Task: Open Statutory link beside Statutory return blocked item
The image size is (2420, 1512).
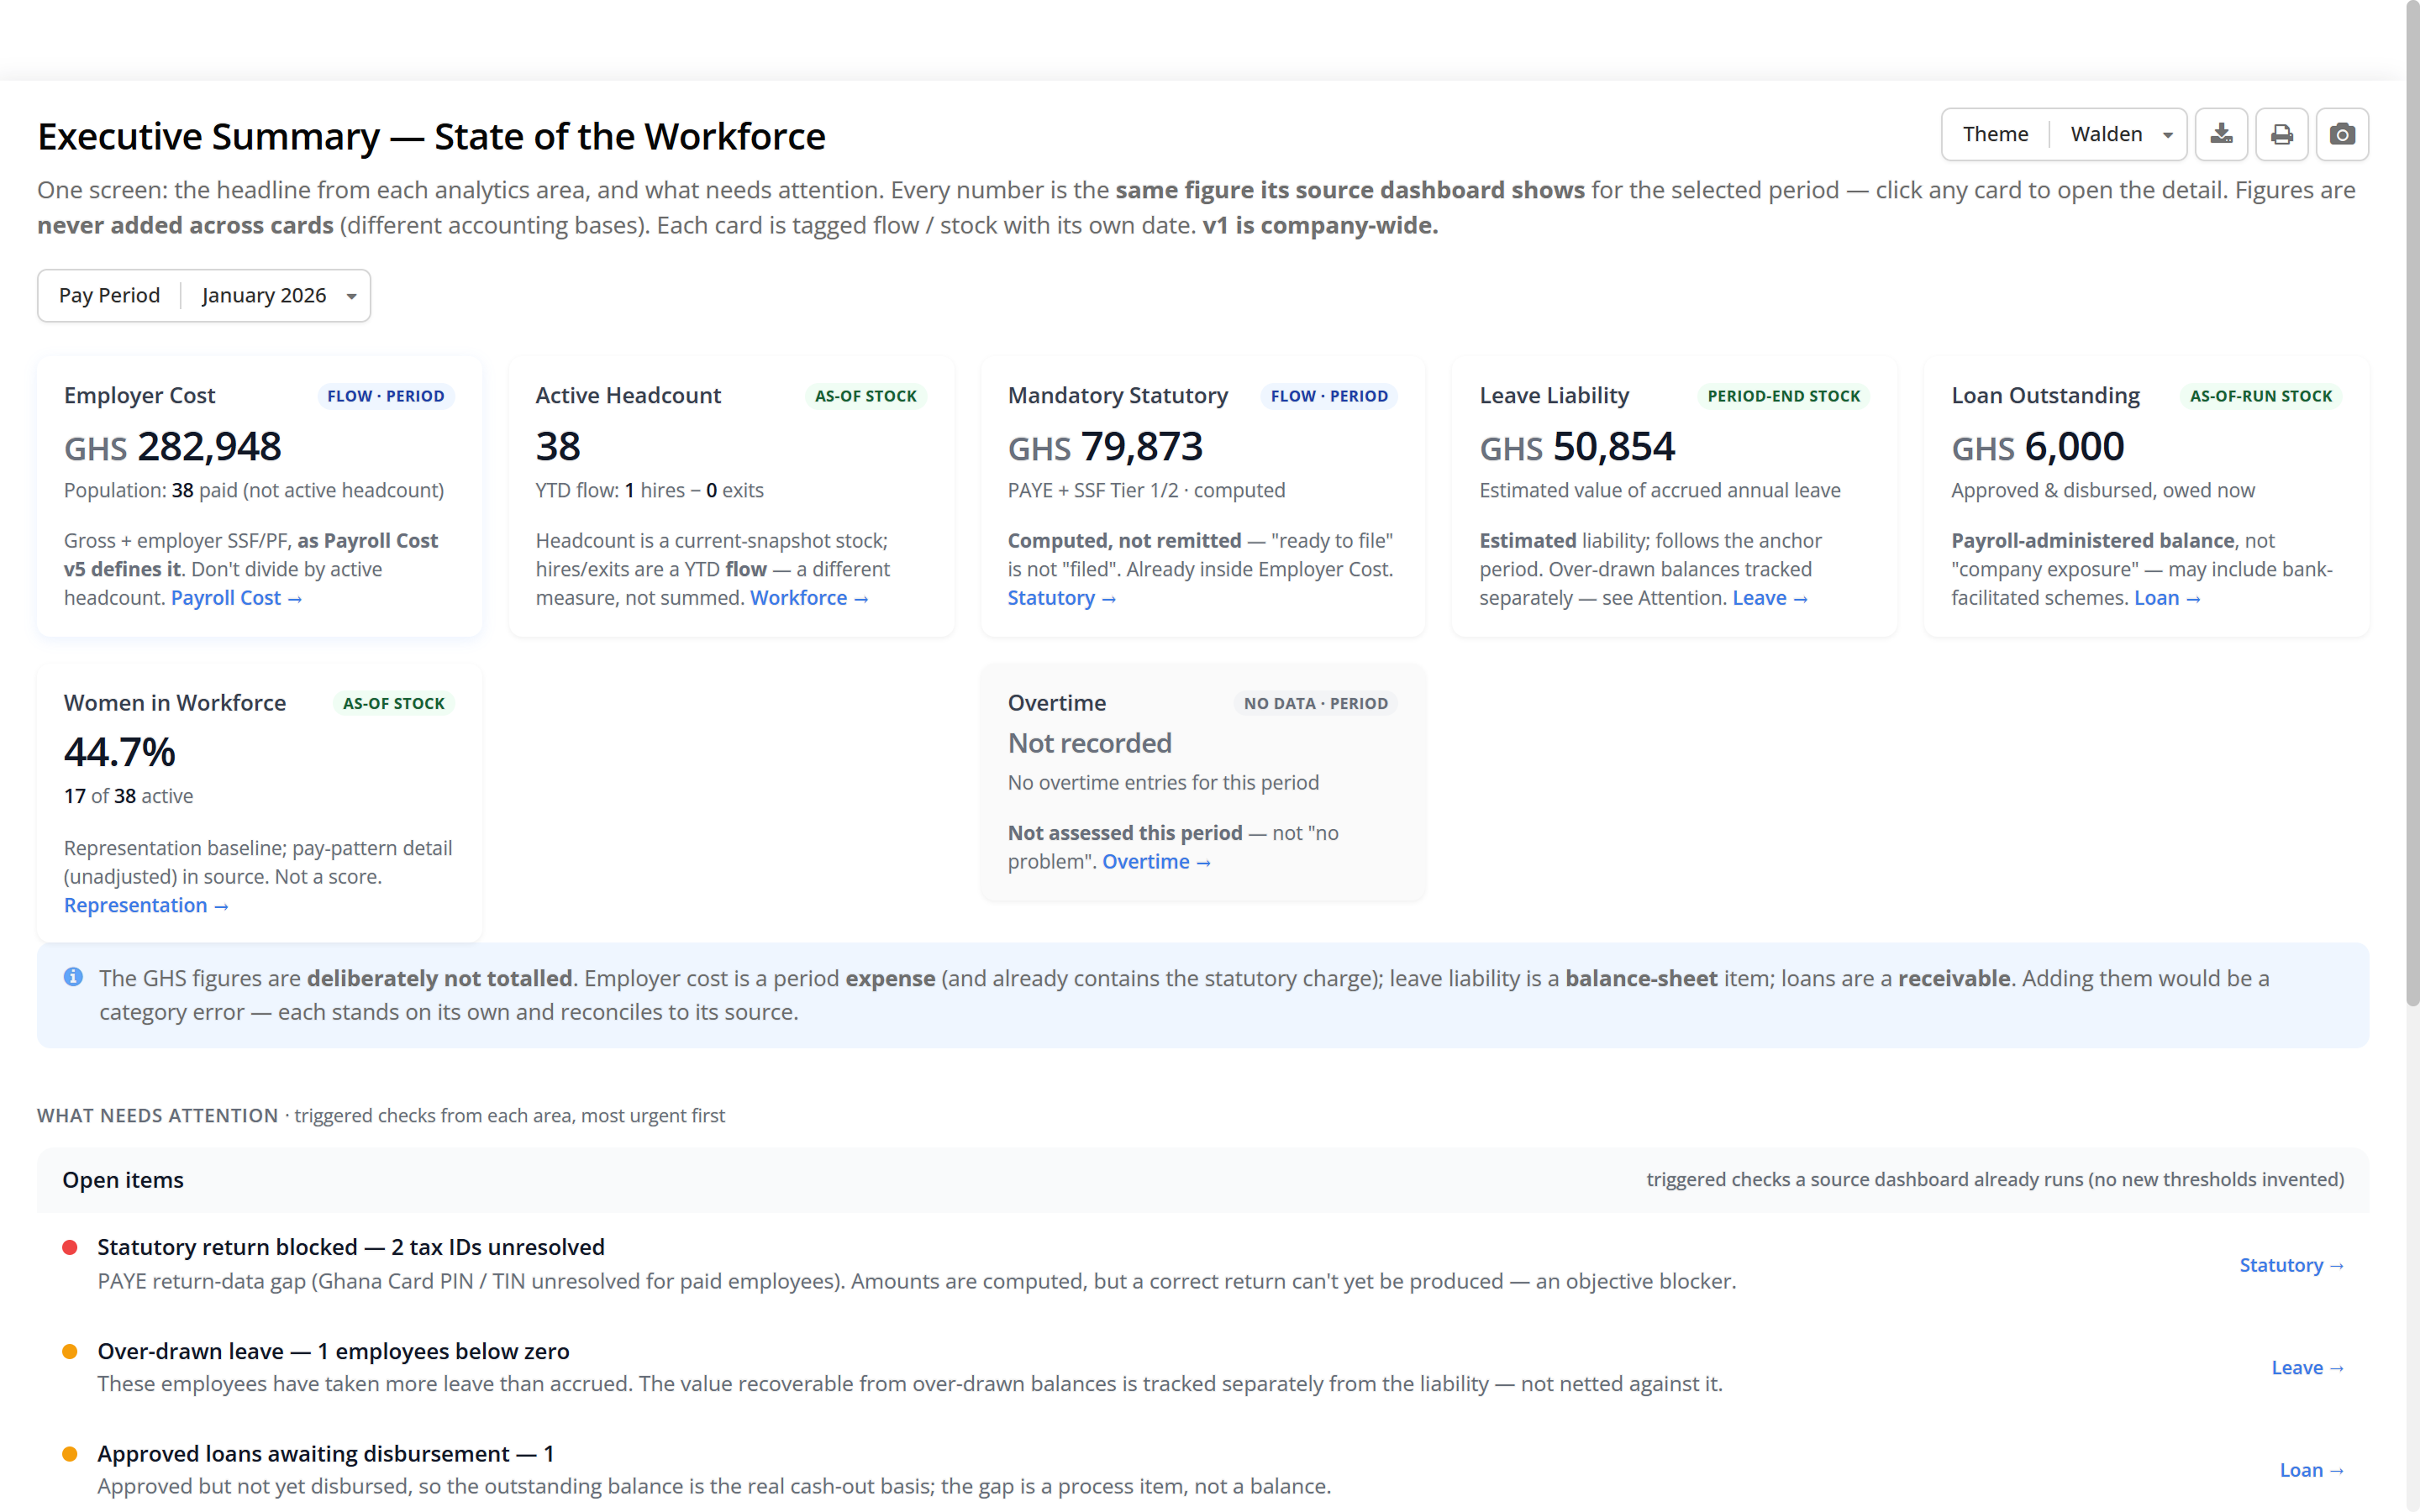Action: click(2291, 1265)
